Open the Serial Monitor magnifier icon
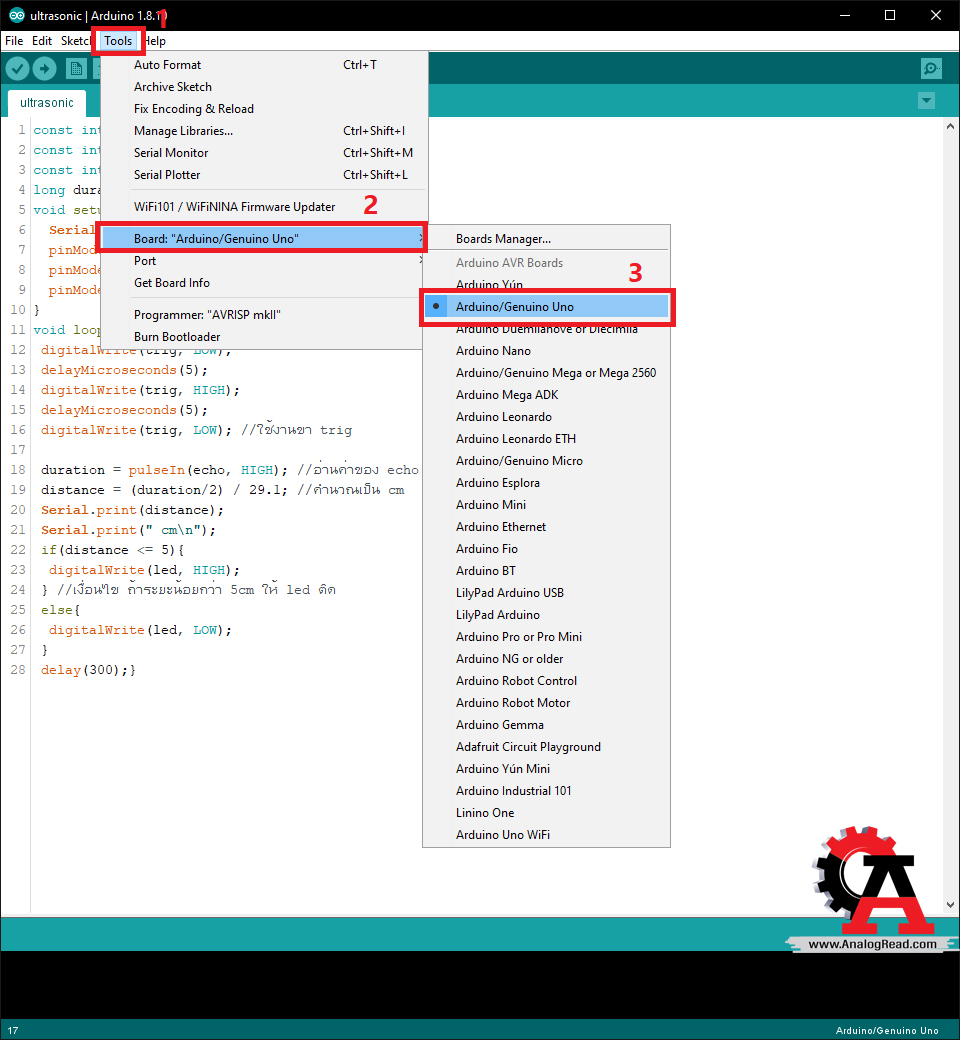960x1040 pixels. pos(931,68)
